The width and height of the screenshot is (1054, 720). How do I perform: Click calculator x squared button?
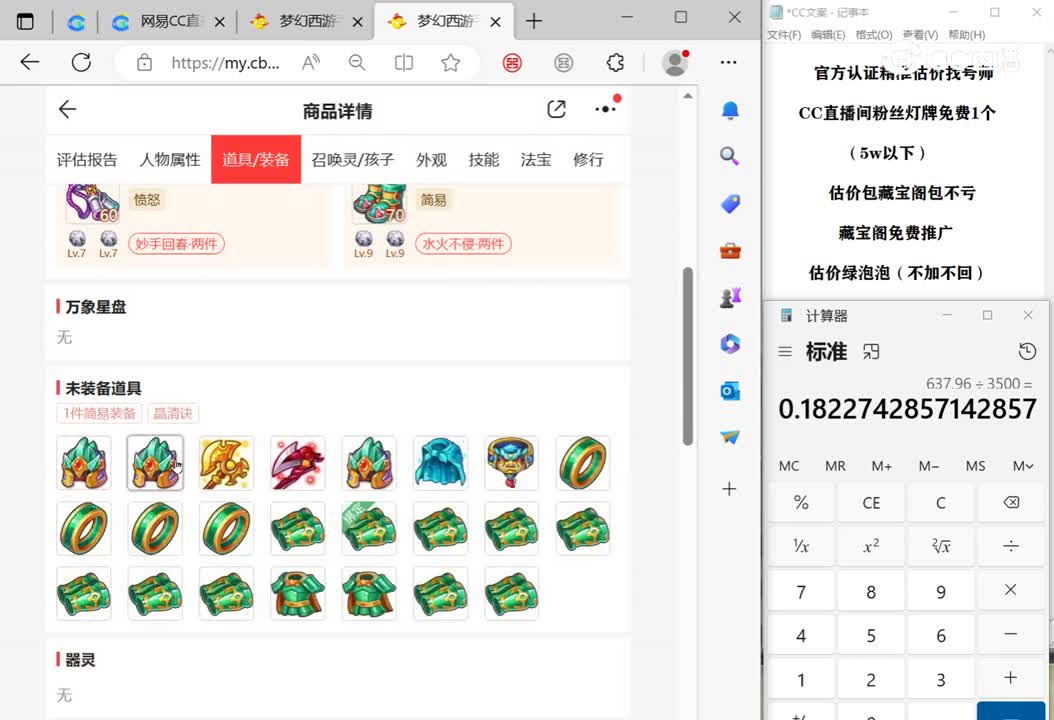pyautogui.click(x=871, y=547)
